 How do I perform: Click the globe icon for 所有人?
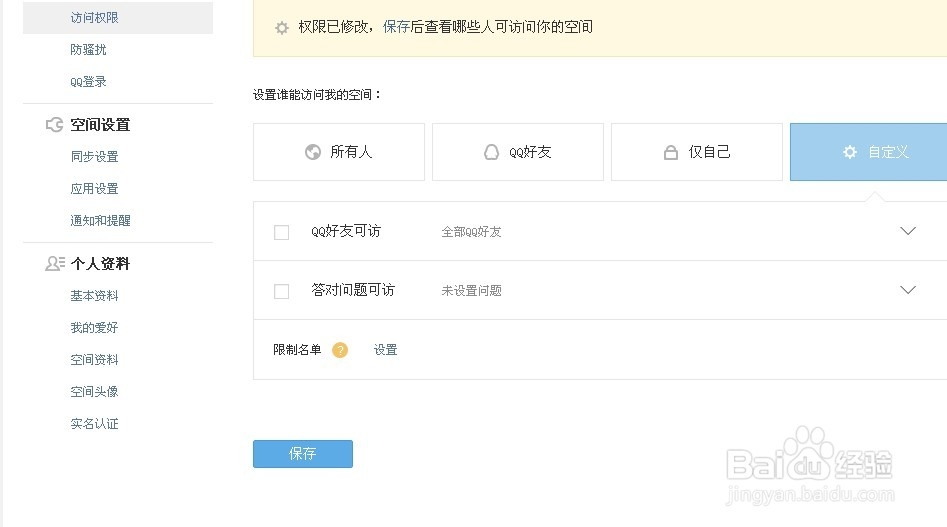click(312, 152)
